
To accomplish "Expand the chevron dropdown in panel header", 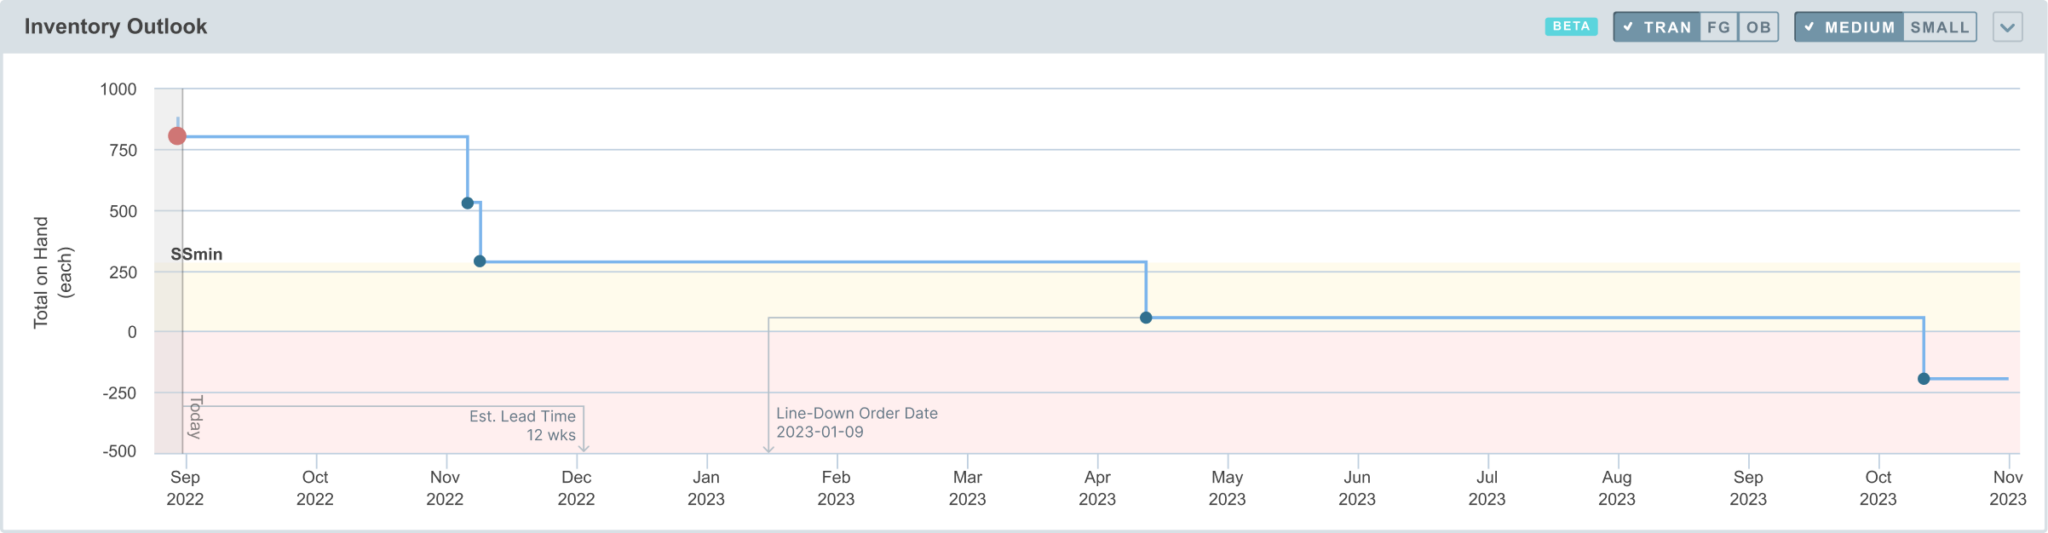I will (x=2007, y=27).
